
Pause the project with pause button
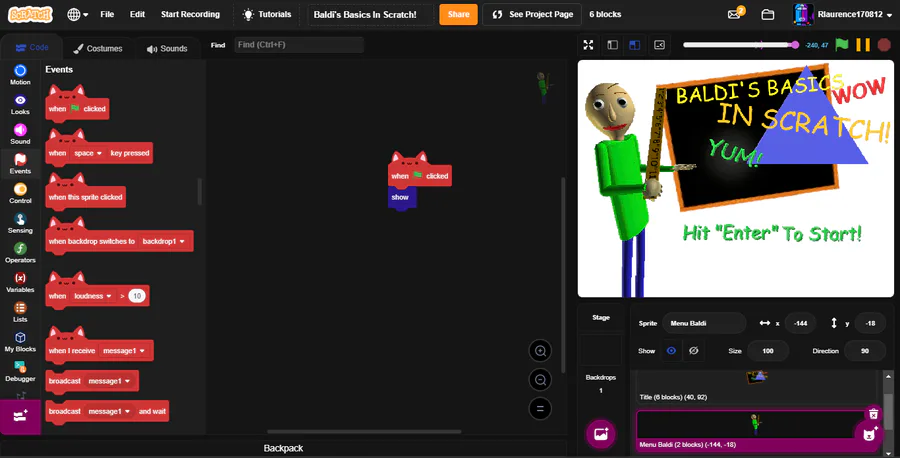tap(863, 45)
